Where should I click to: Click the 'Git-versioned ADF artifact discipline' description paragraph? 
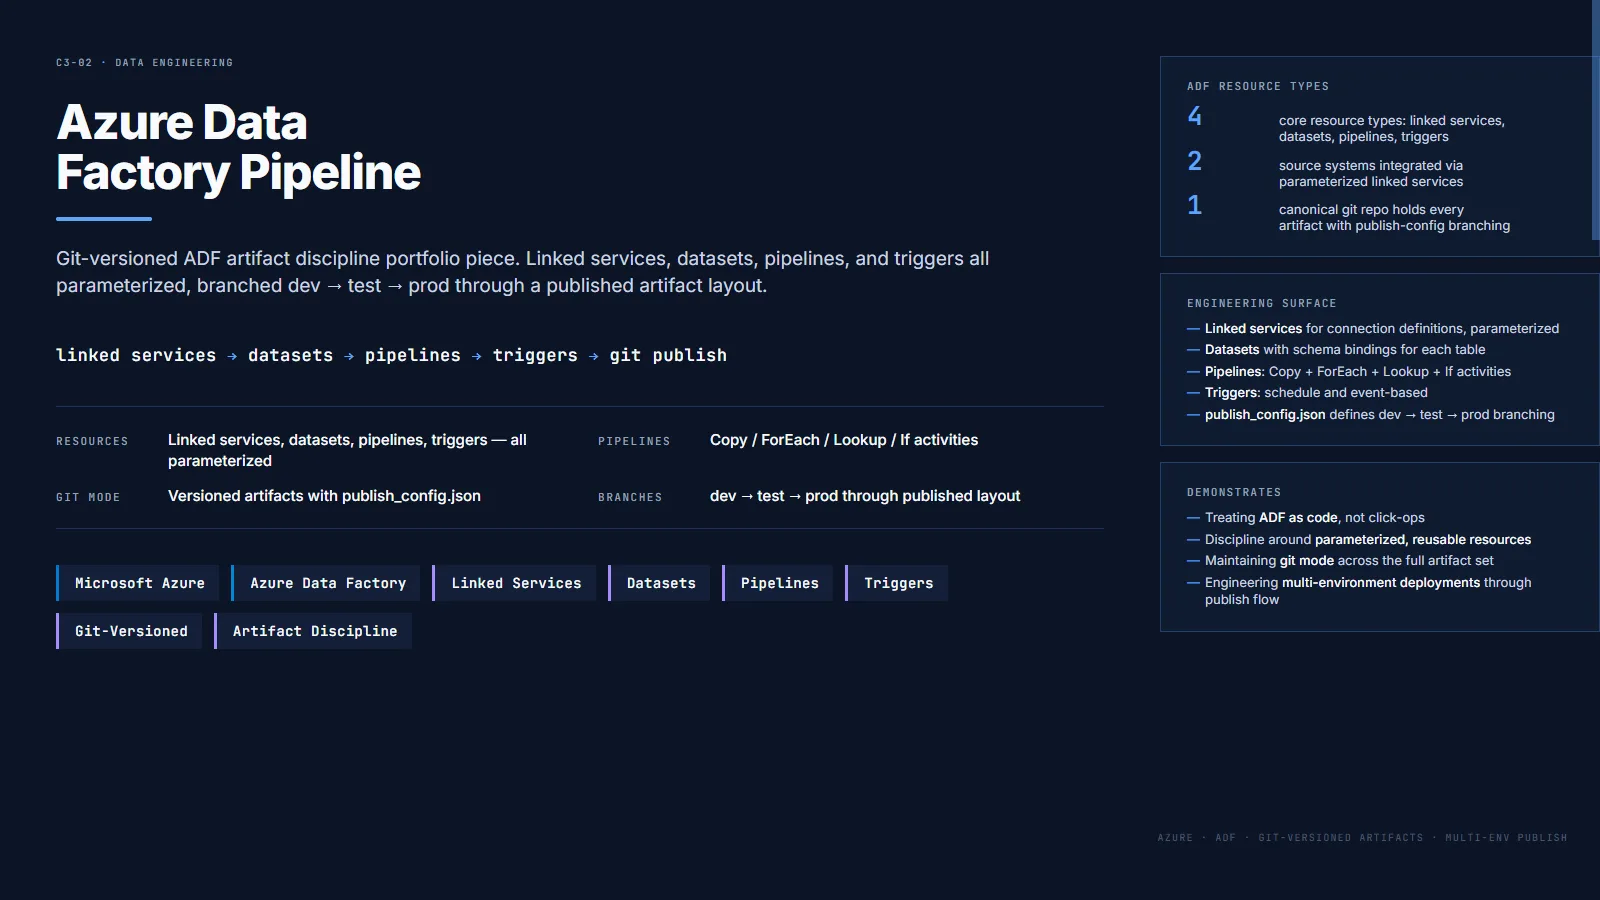pos(523,272)
